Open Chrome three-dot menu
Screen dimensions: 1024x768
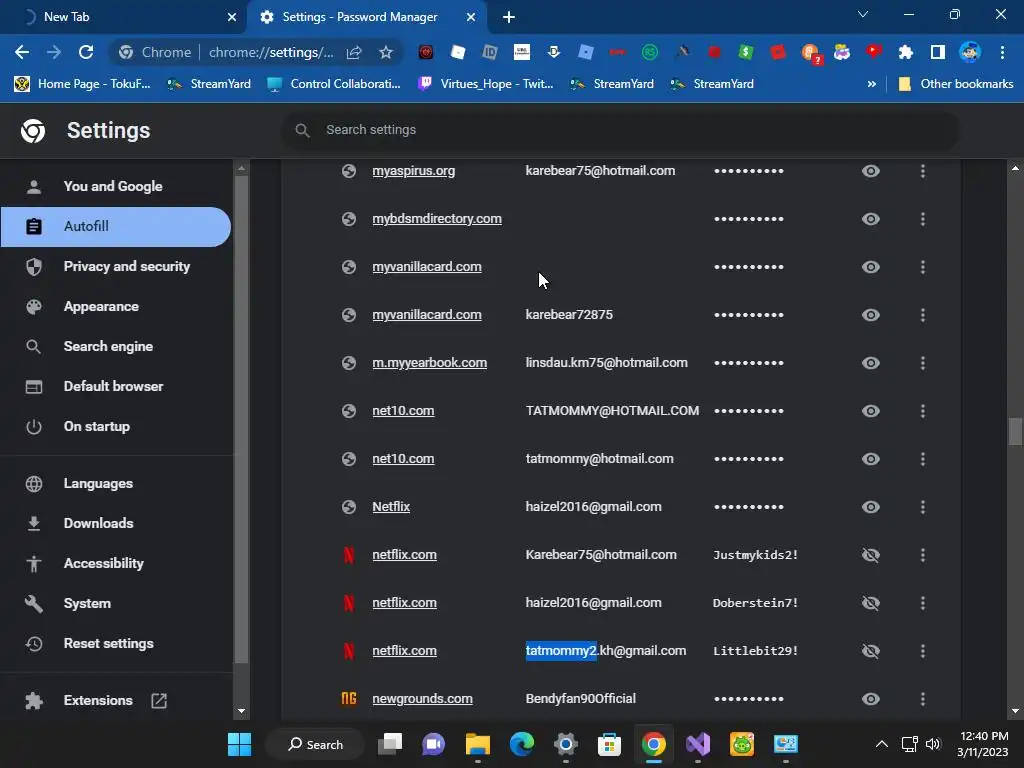click(x=1002, y=52)
